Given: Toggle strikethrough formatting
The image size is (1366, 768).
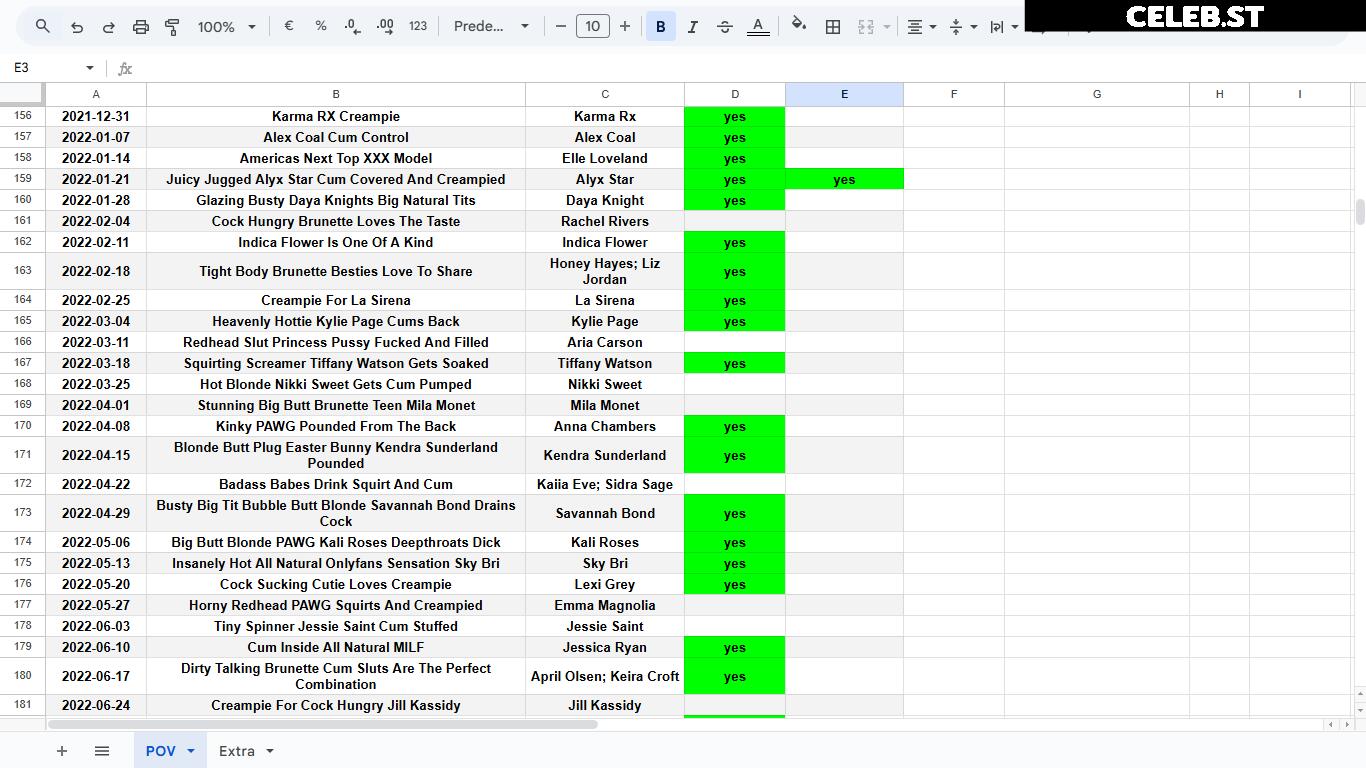Looking at the screenshot, I should pyautogui.click(x=725, y=27).
